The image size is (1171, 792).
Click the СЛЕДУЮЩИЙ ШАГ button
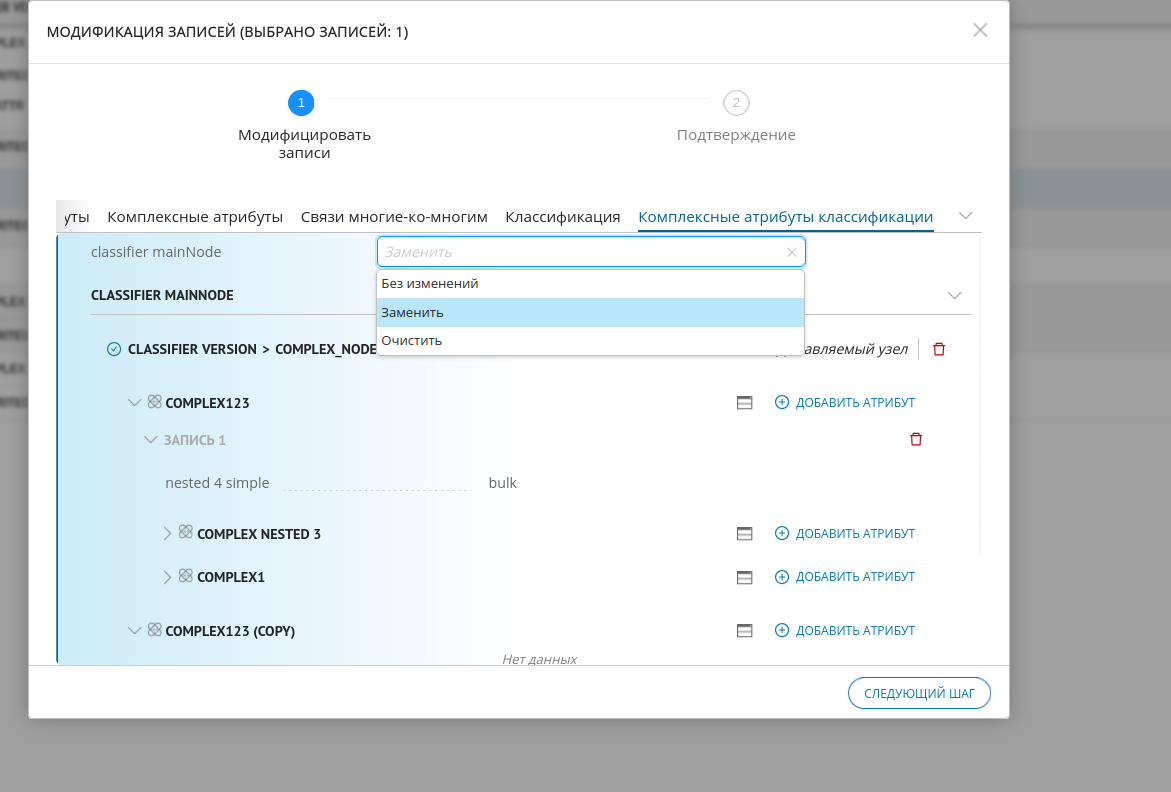click(918, 692)
